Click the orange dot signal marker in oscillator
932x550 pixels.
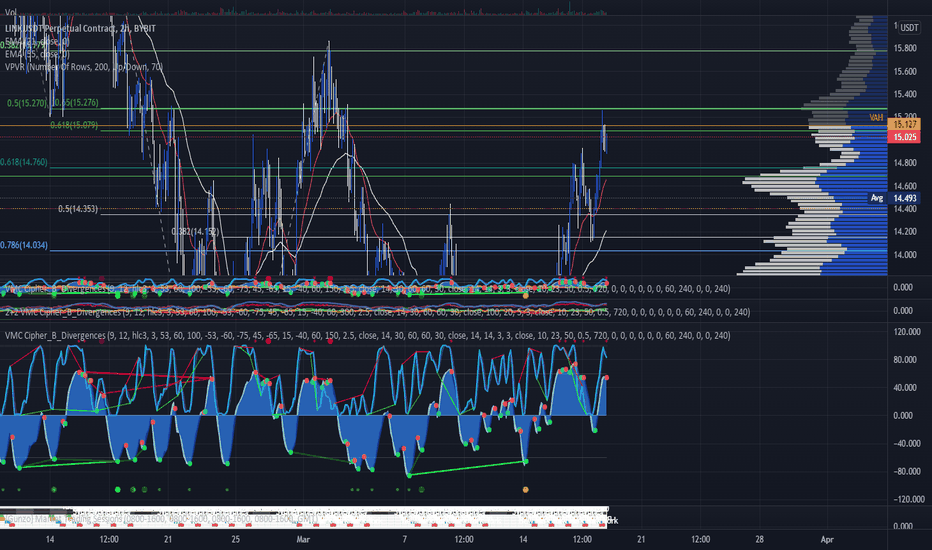click(525, 490)
